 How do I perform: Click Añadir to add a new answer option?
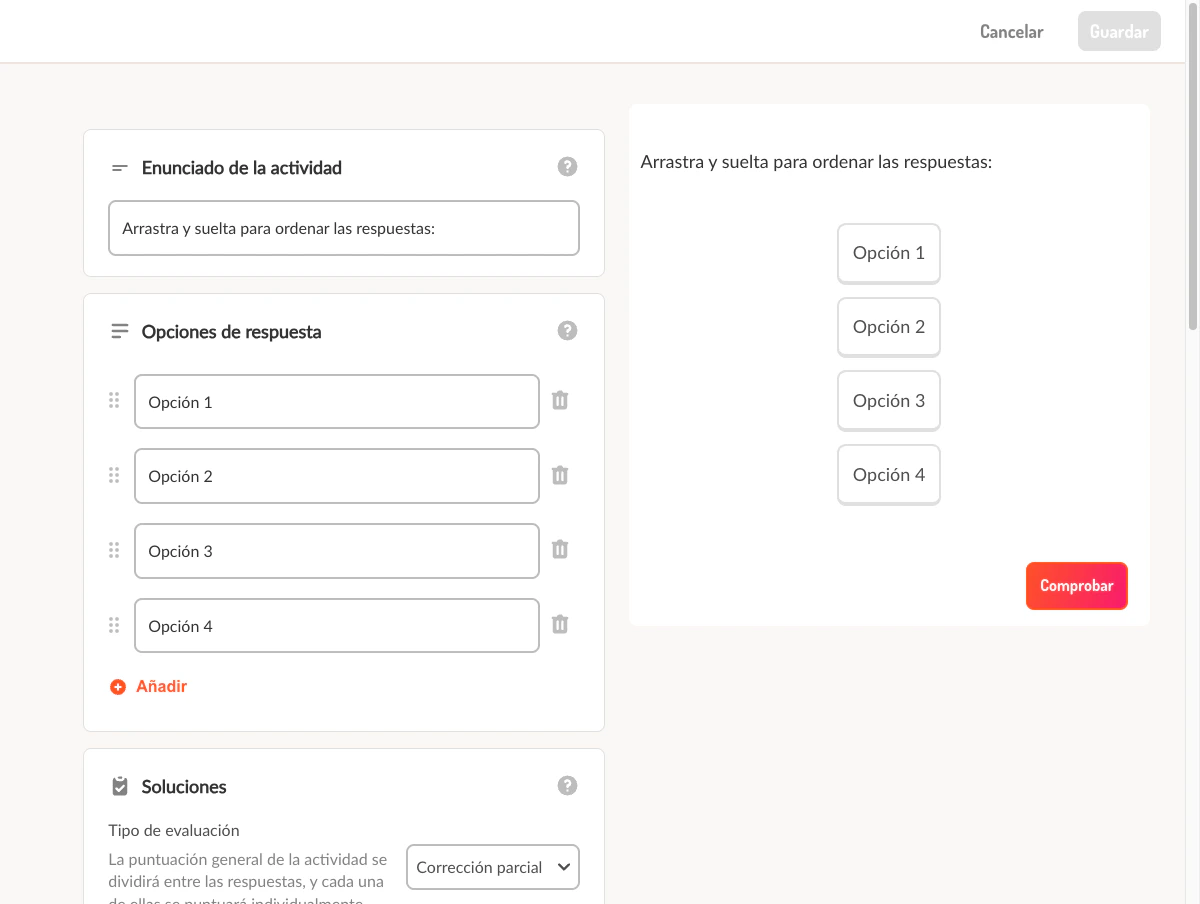161,686
